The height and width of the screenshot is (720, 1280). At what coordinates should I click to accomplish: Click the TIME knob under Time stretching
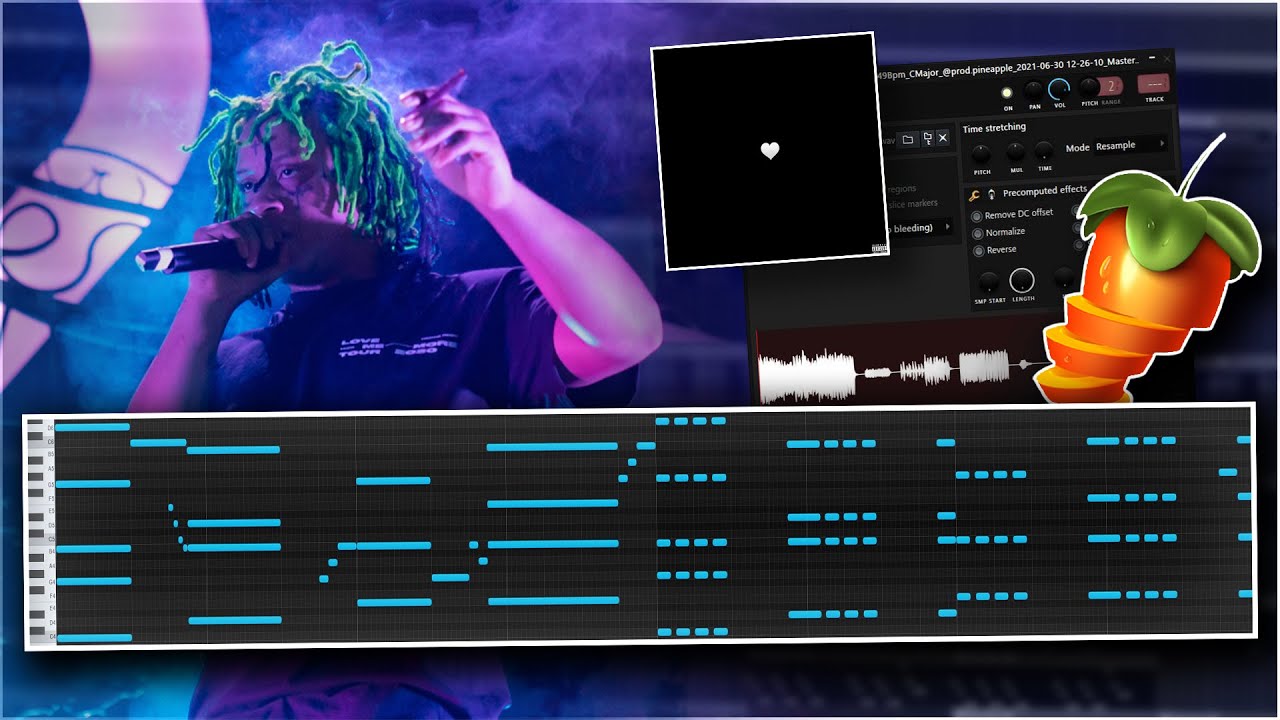point(1044,151)
